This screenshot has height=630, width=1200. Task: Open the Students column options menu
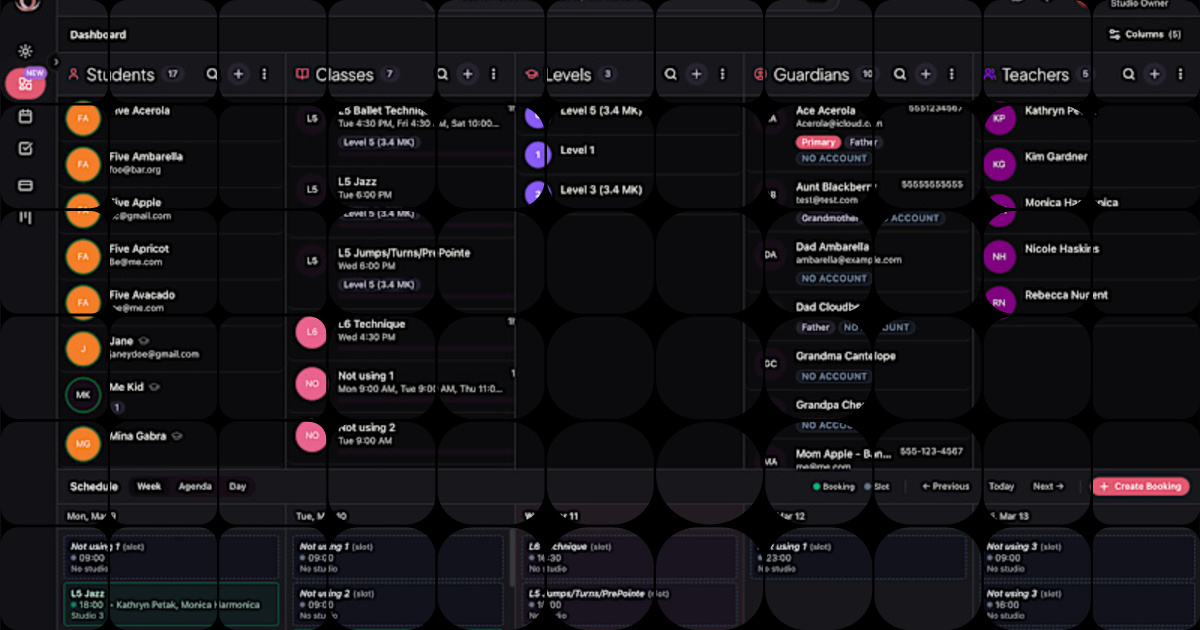point(265,74)
